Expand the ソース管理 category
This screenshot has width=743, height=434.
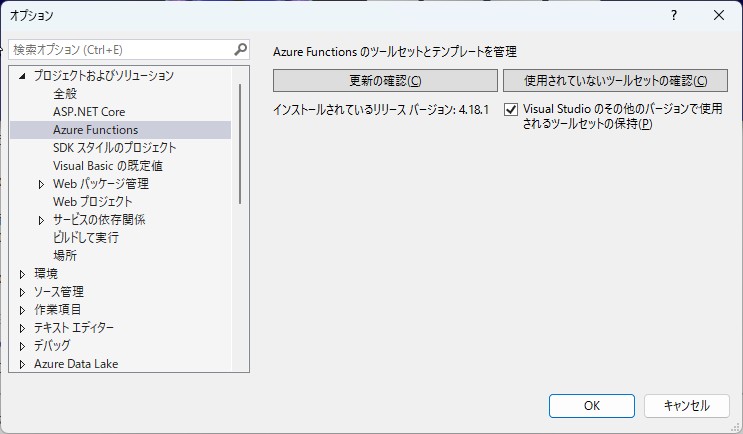(22, 292)
